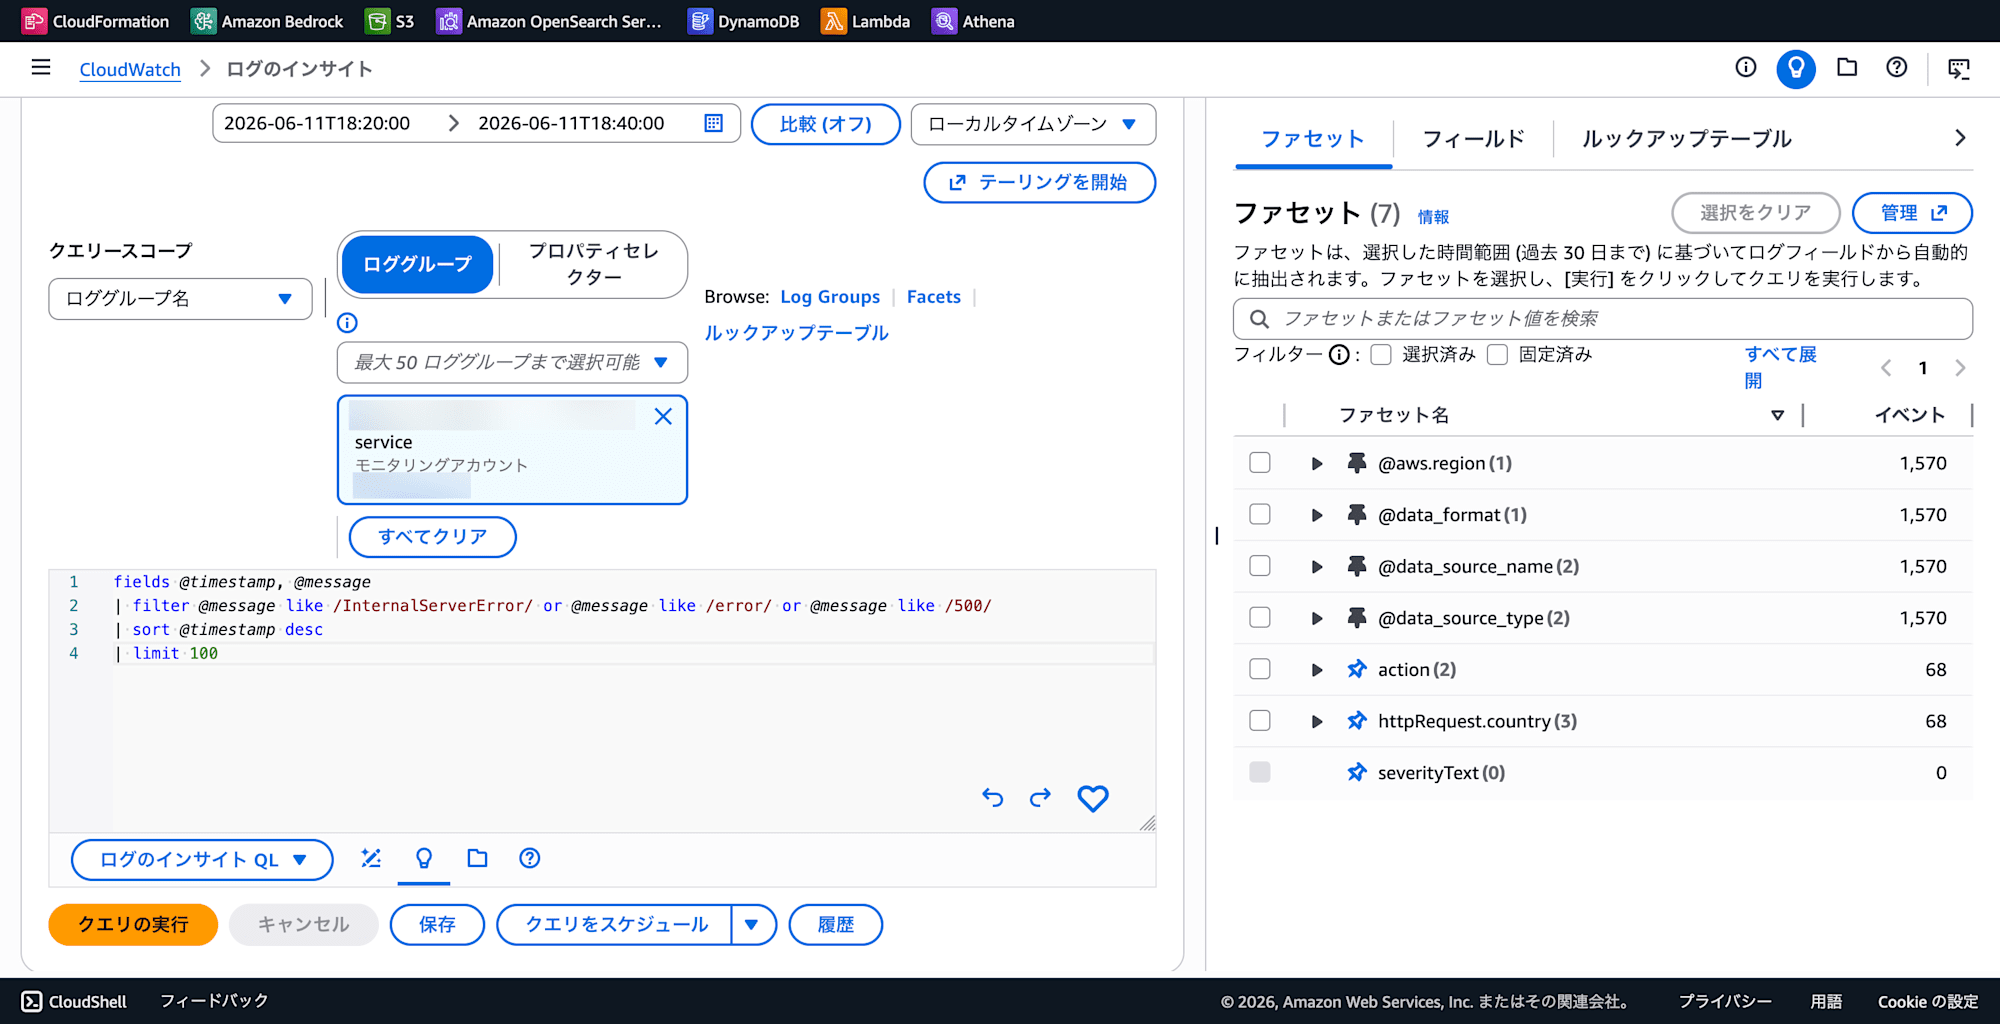The height and width of the screenshot is (1024, 2000).
Task: Open Athena shortcut icon
Action: pos(944,21)
